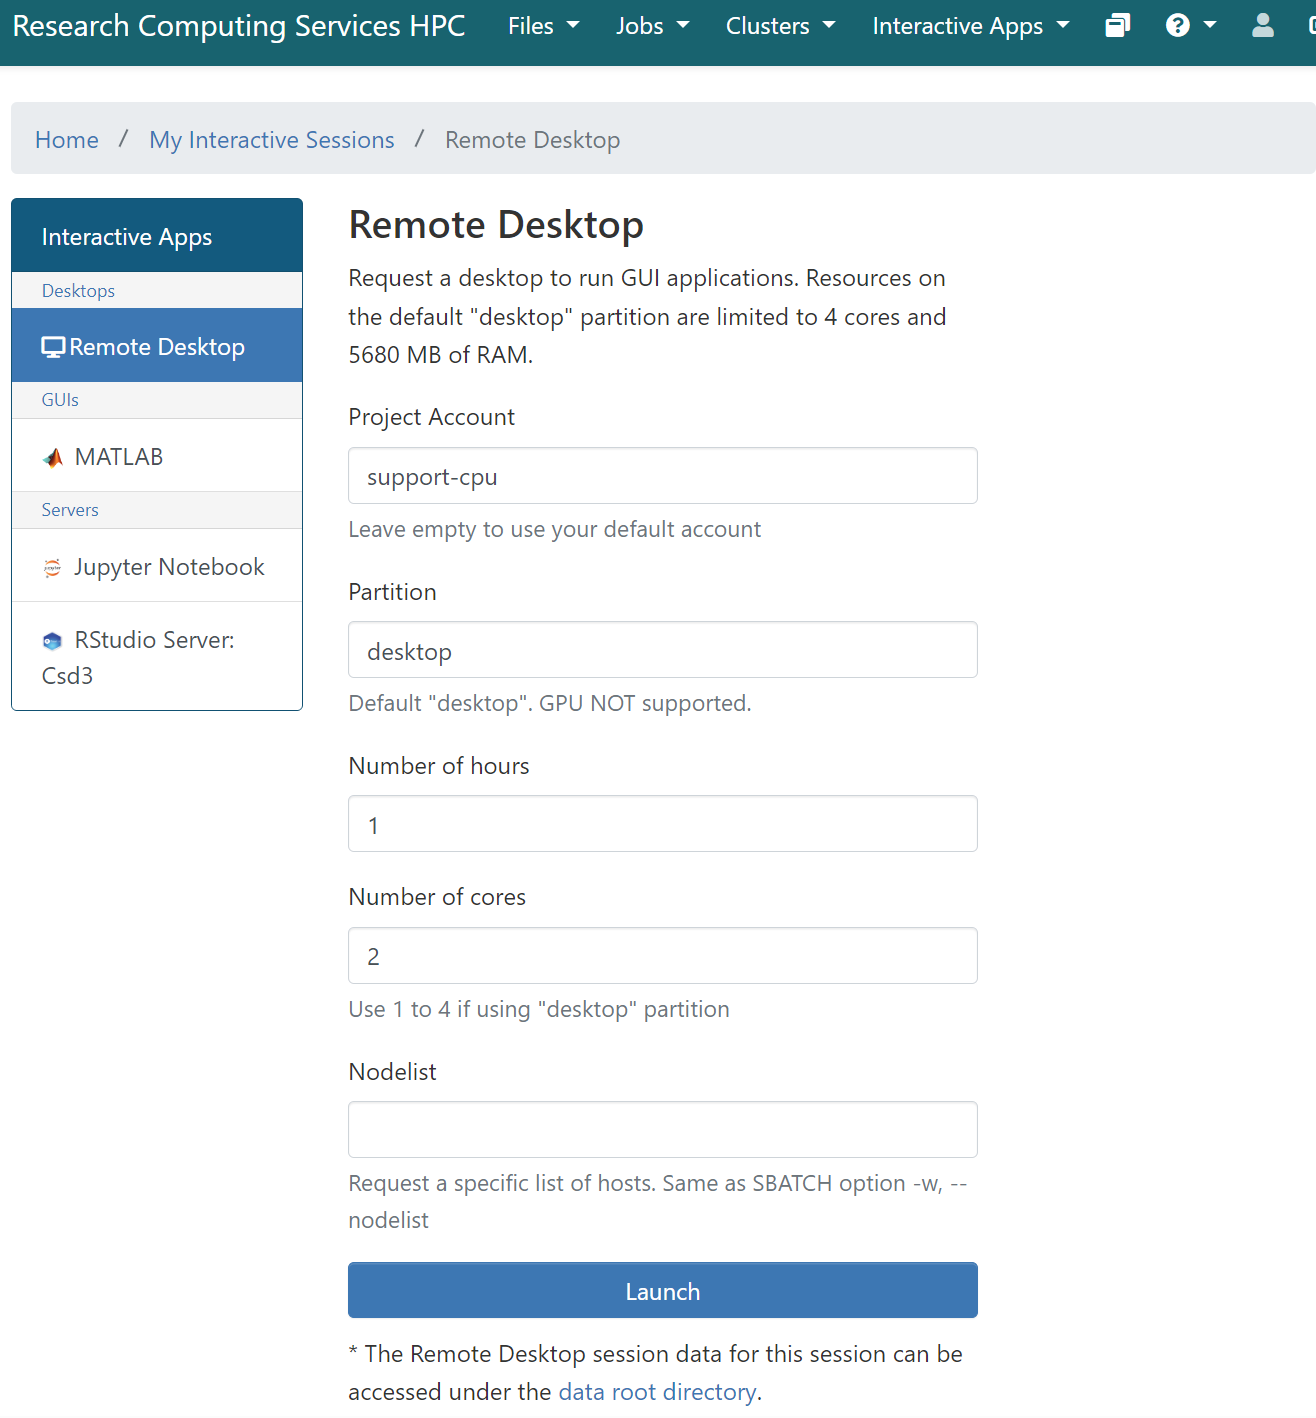Click the empty Nodelist text field
Image resolution: width=1316 pixels, height=1418 pixels.
coord(662,1130)
